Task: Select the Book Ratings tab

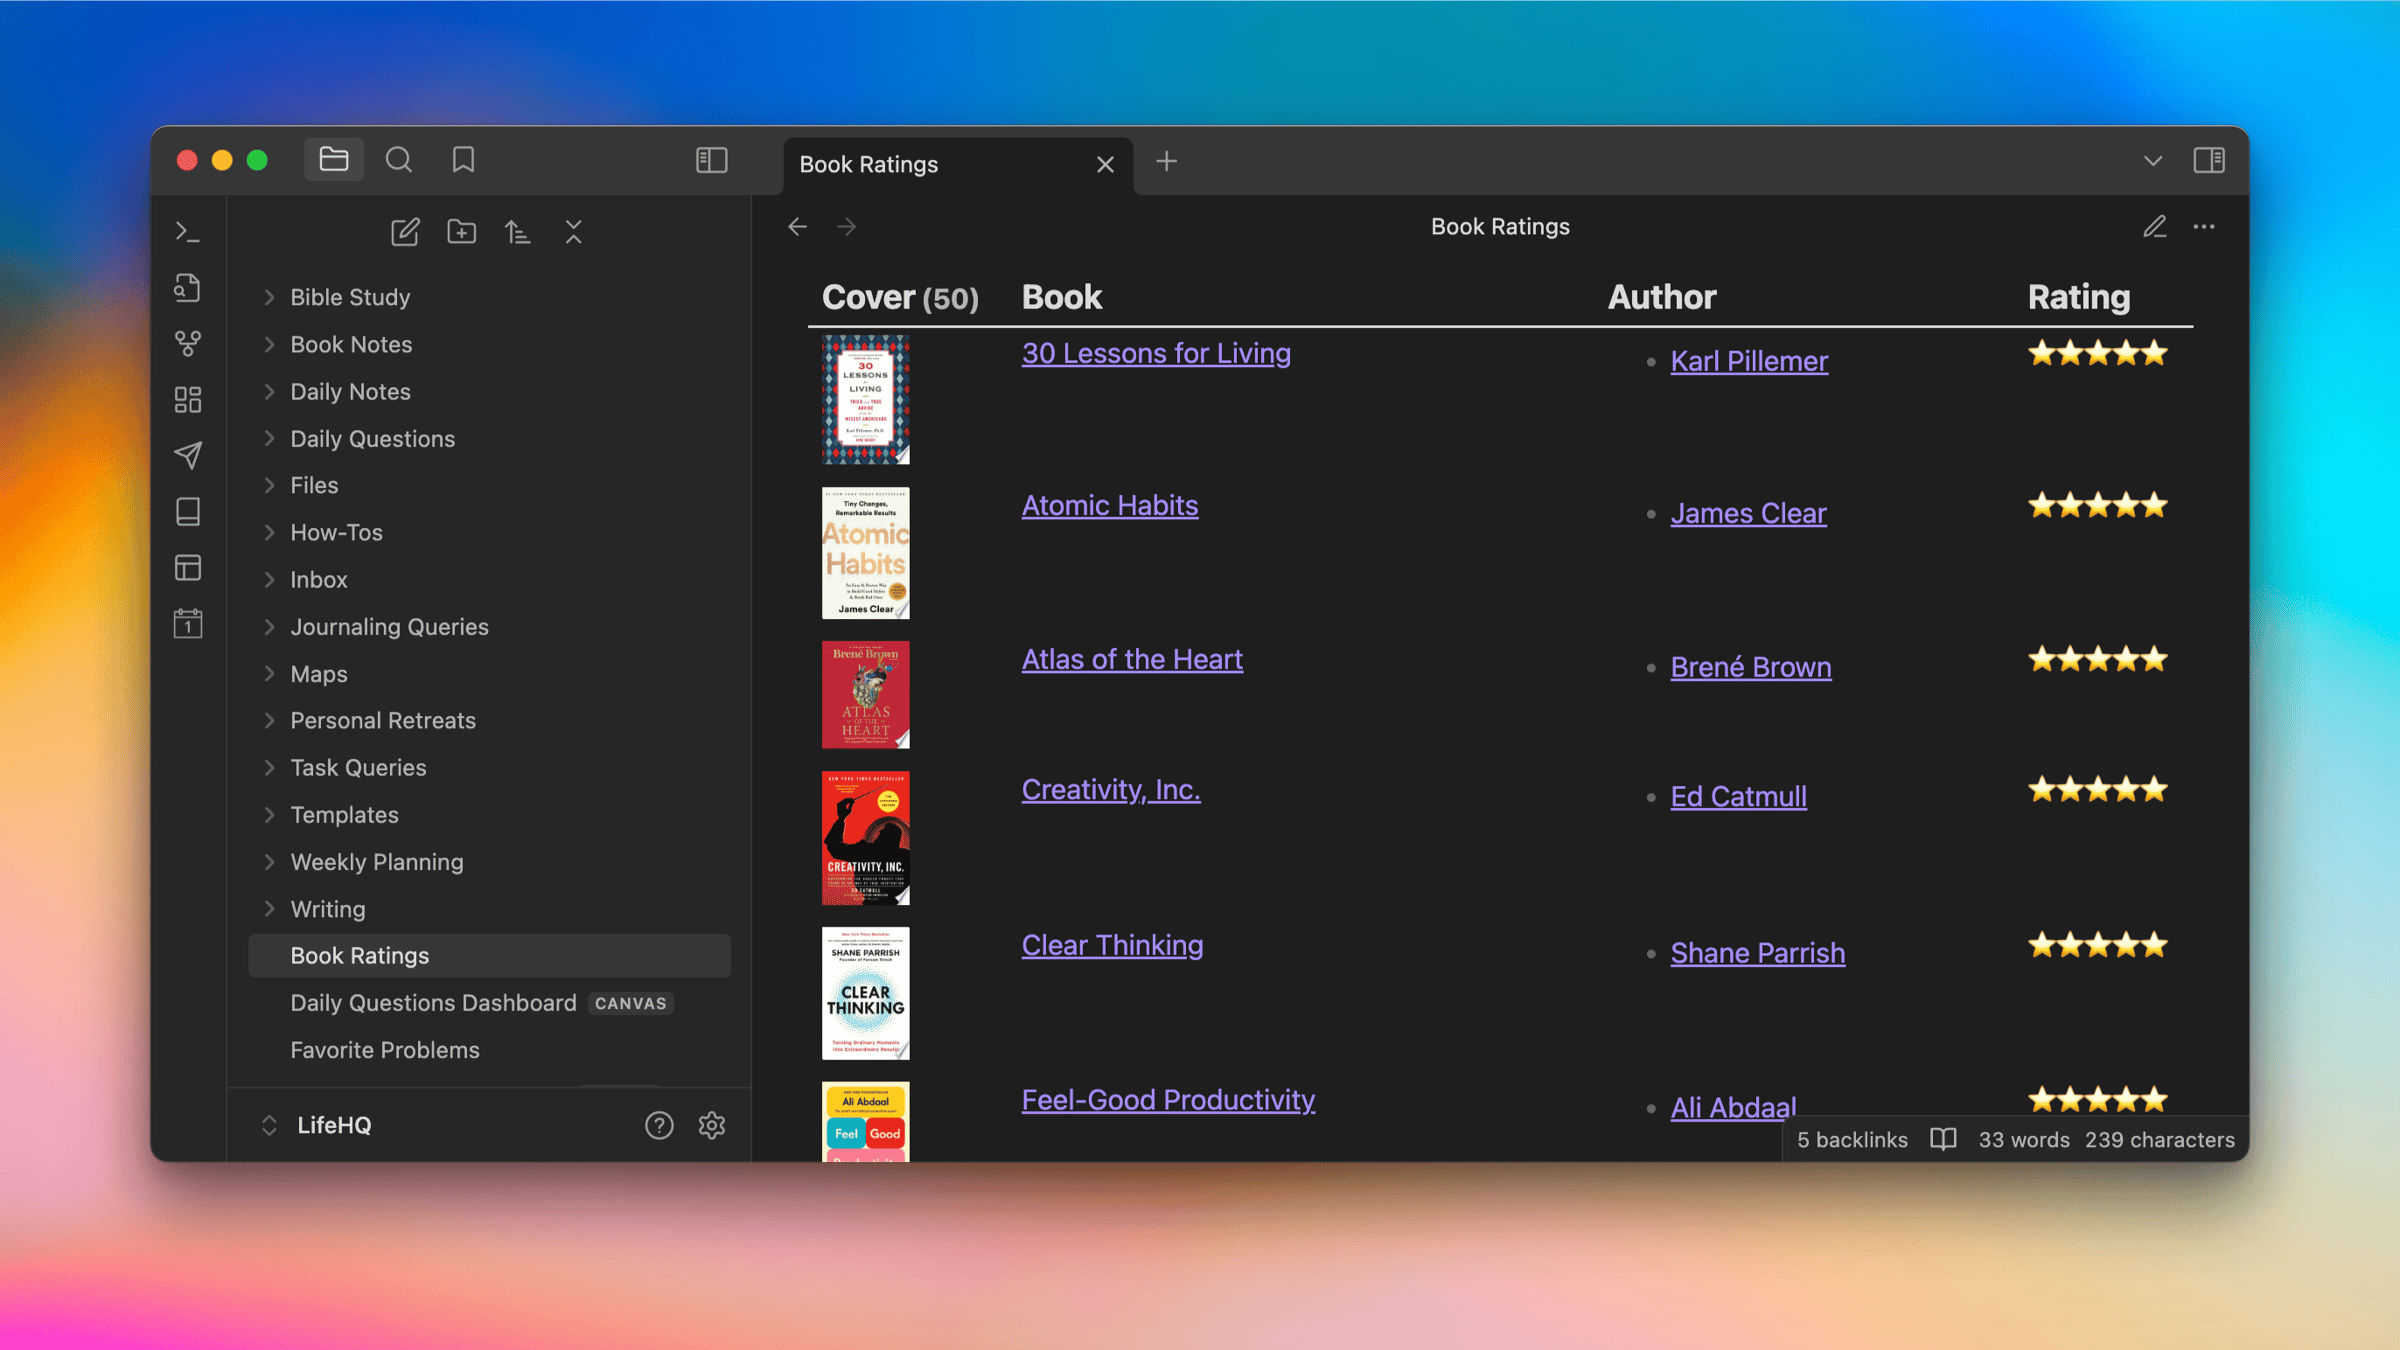Action: [958, 165]
